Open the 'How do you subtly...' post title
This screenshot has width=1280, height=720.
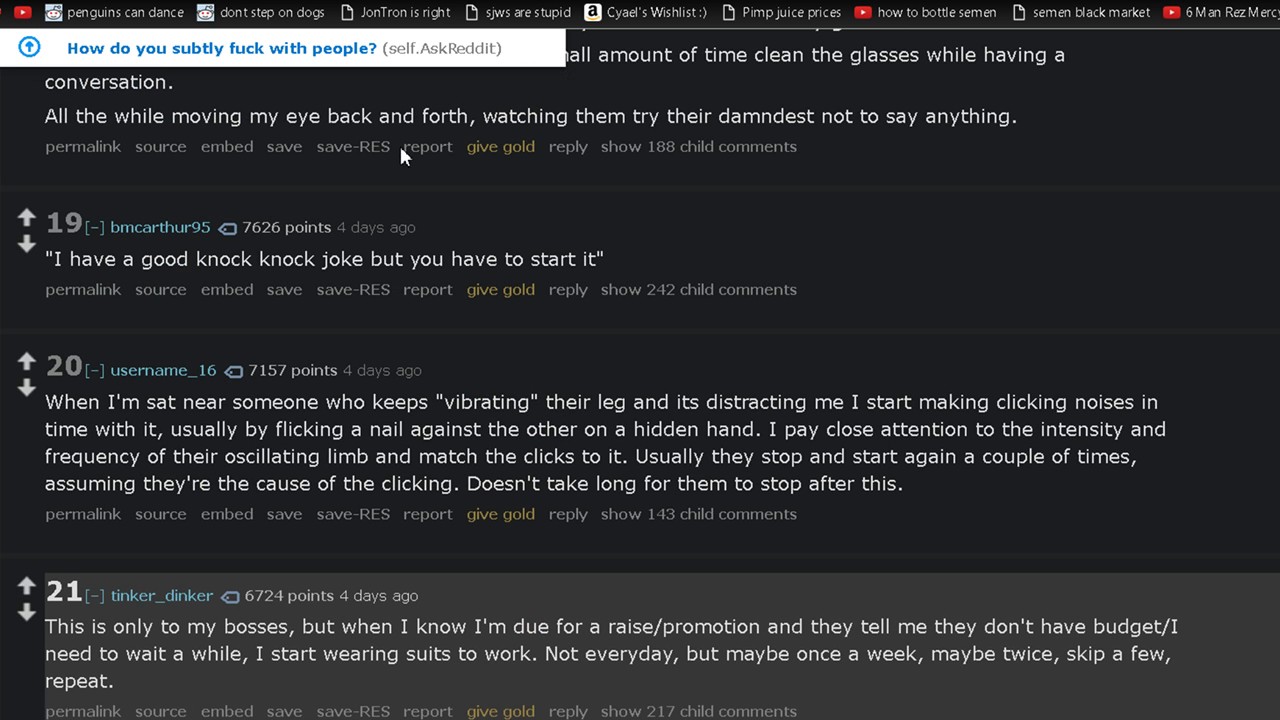coord(222,48)
